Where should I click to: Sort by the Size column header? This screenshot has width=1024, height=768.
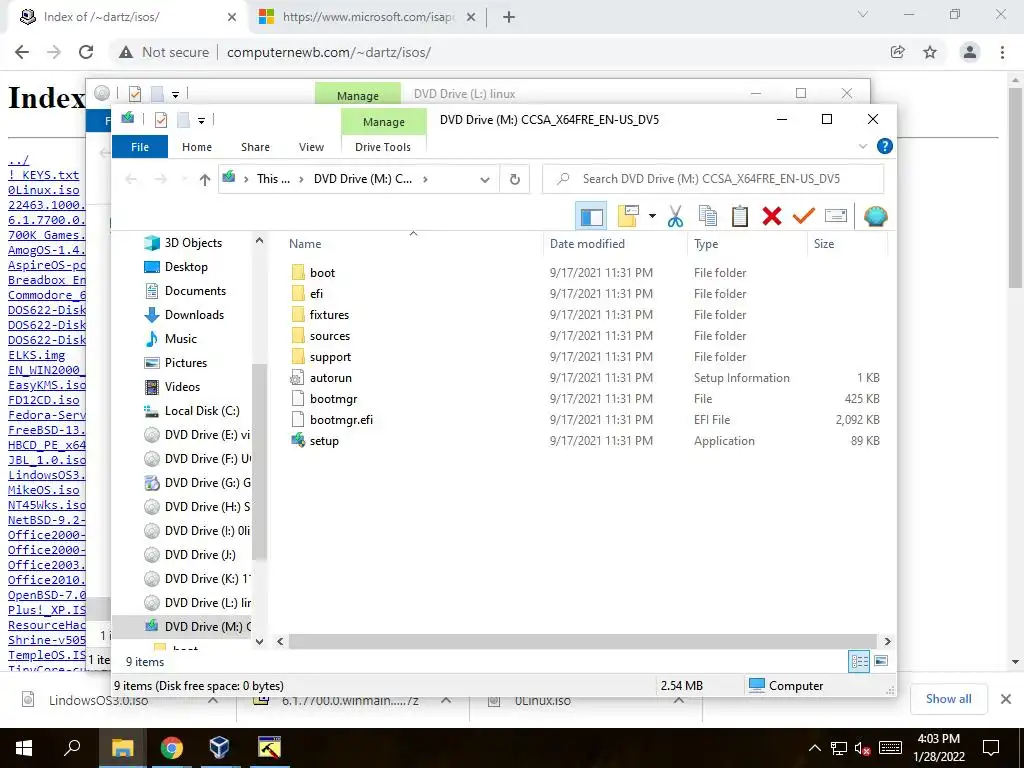coord(824,244)
